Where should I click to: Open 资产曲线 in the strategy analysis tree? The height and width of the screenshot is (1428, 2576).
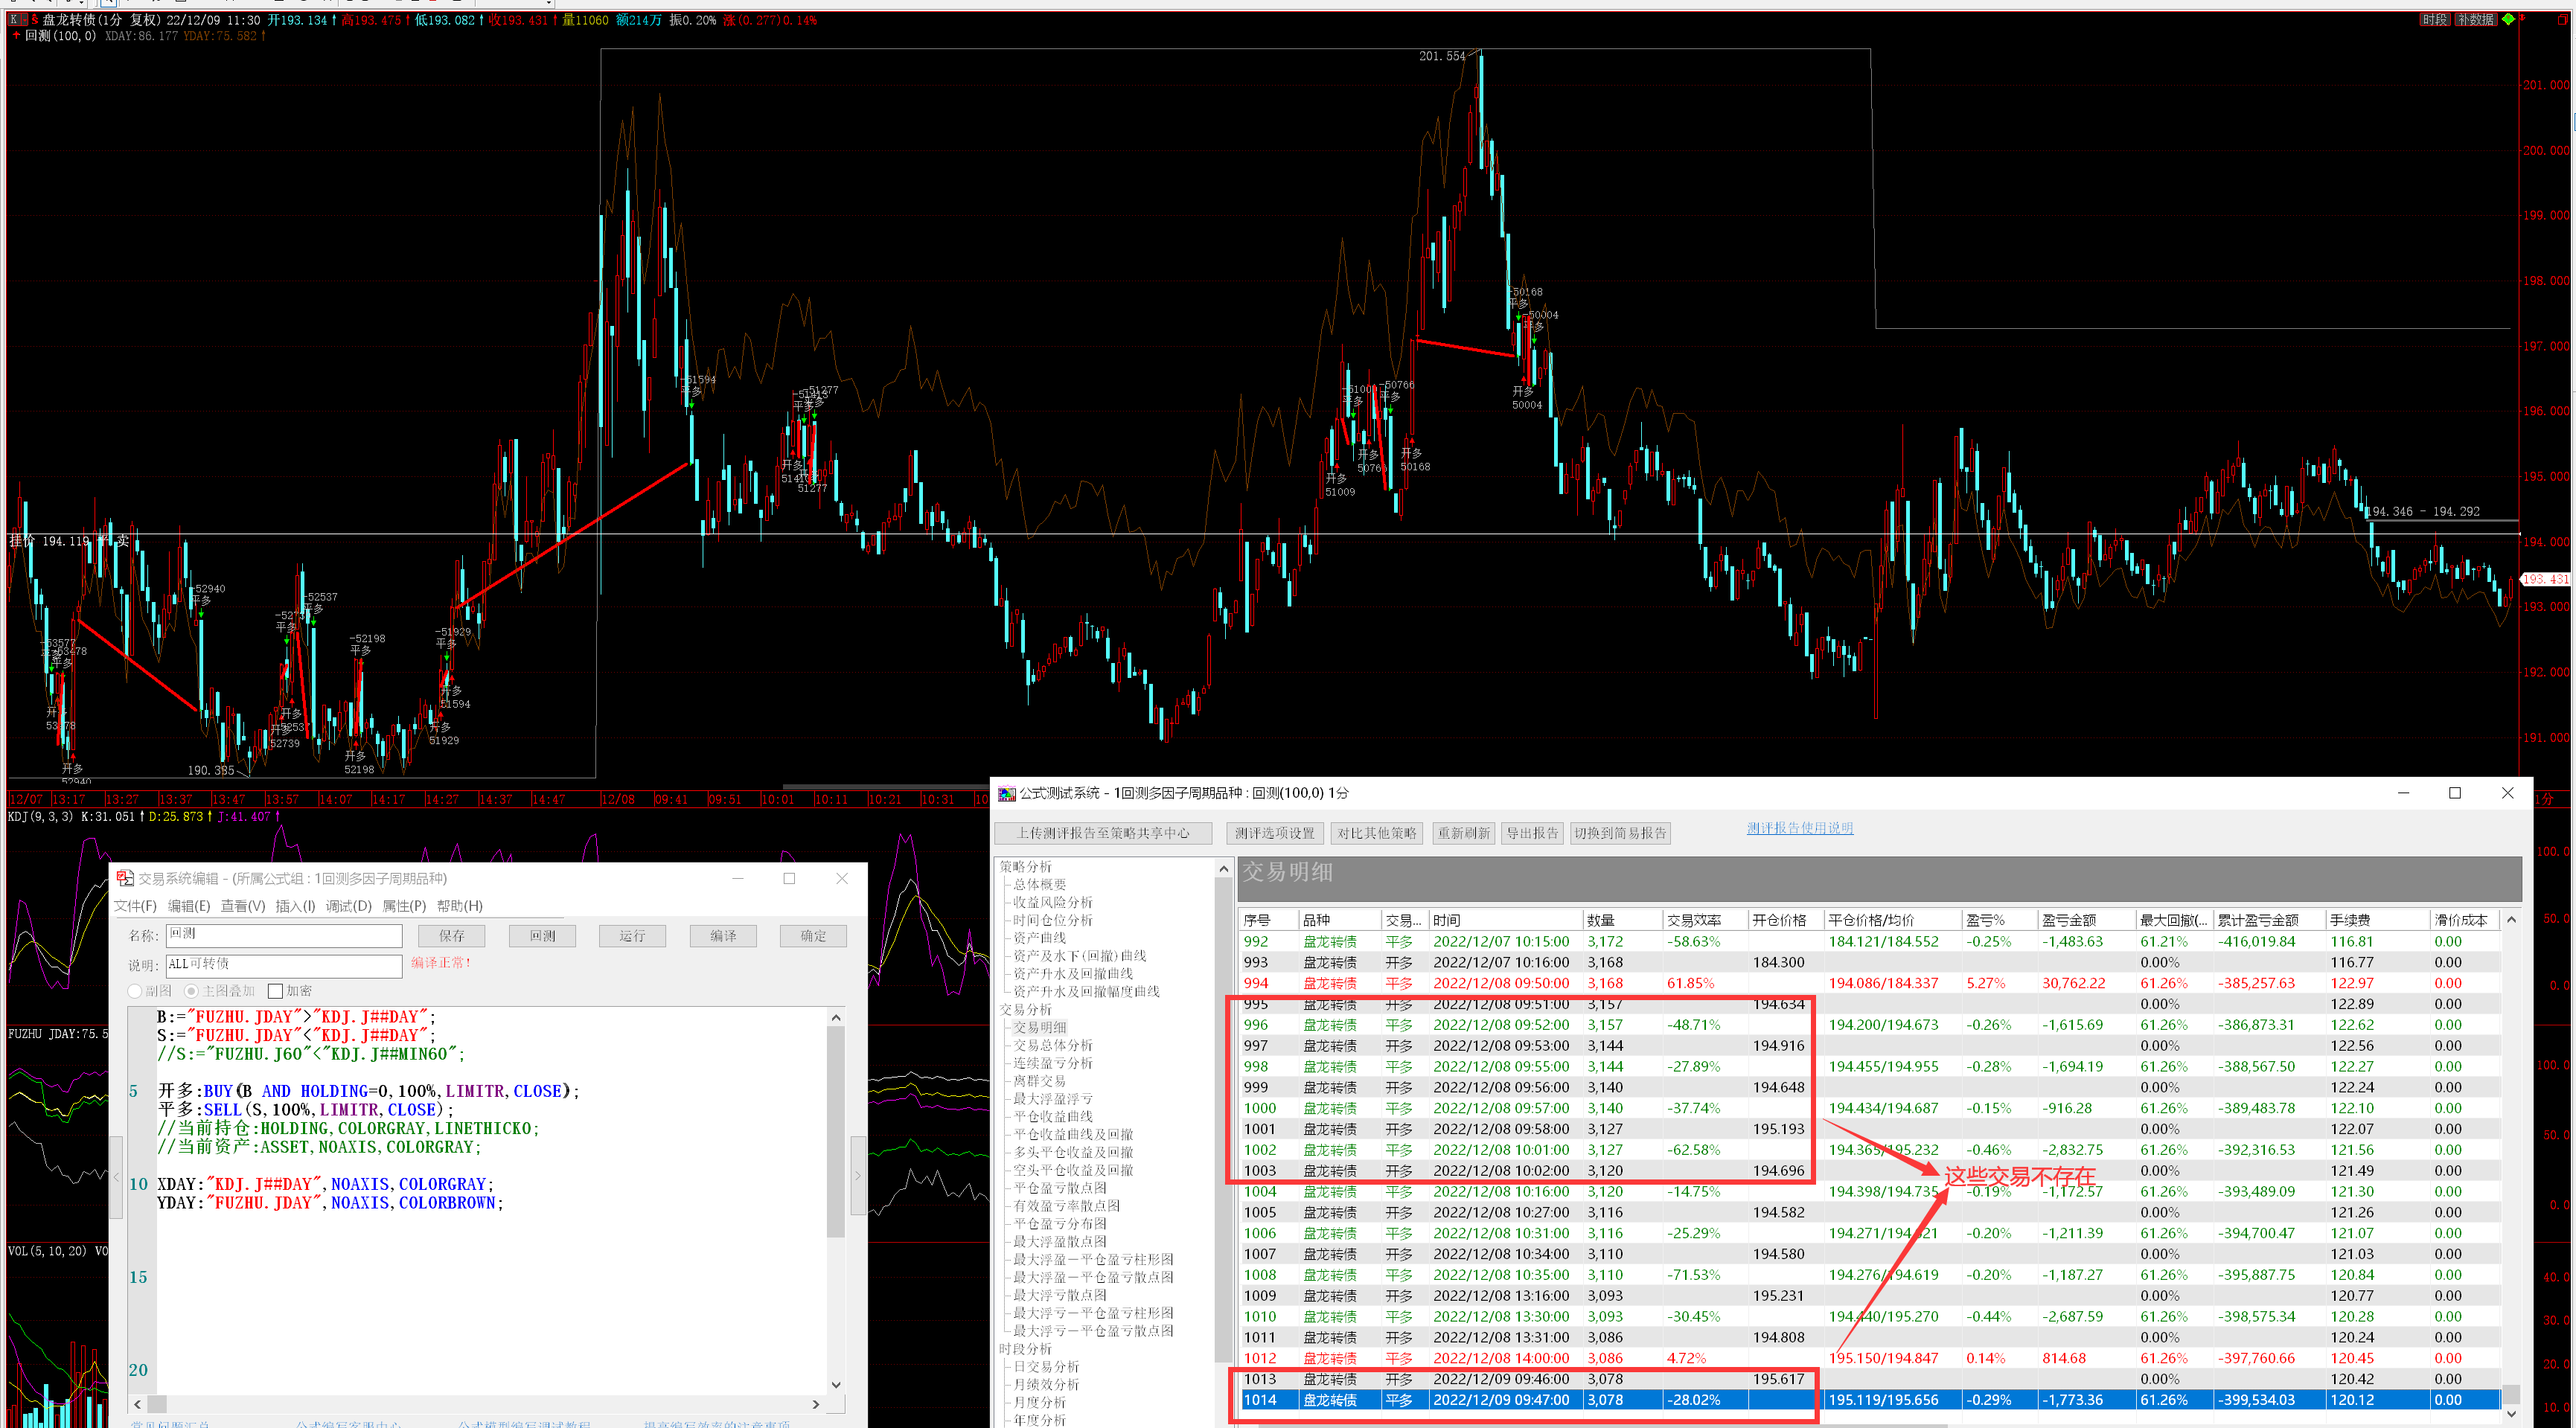pyautogui.click(x=1039, y=938)
